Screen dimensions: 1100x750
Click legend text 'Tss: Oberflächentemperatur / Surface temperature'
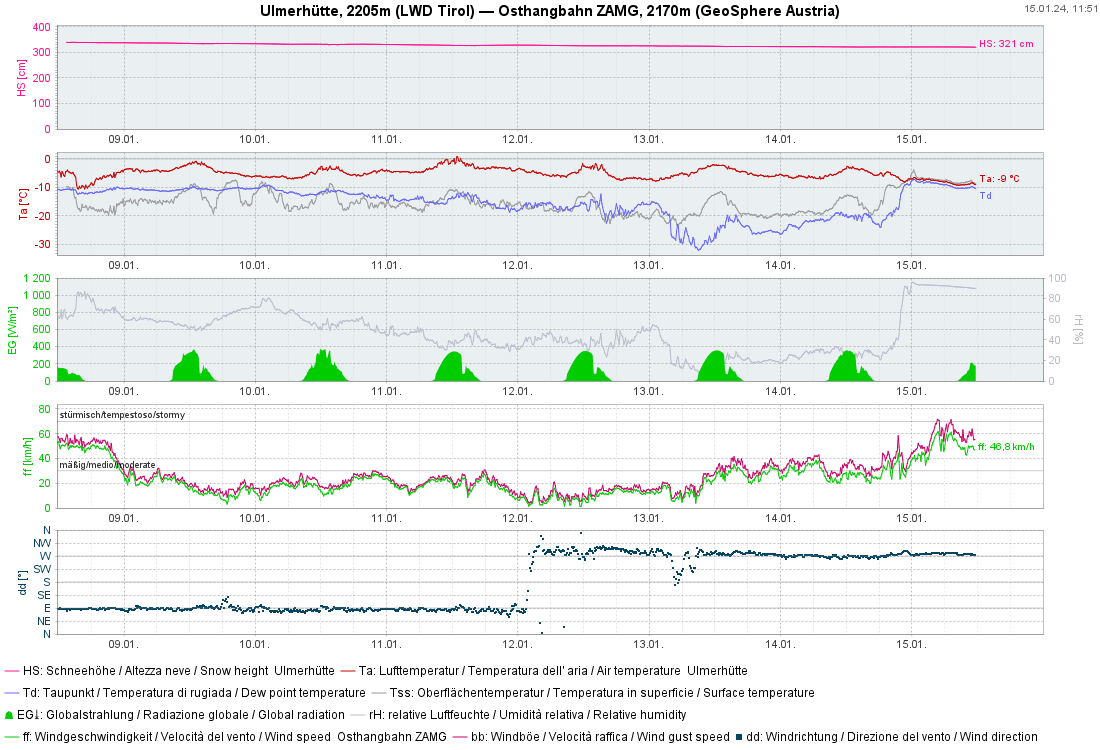click(x=603, y=693)
